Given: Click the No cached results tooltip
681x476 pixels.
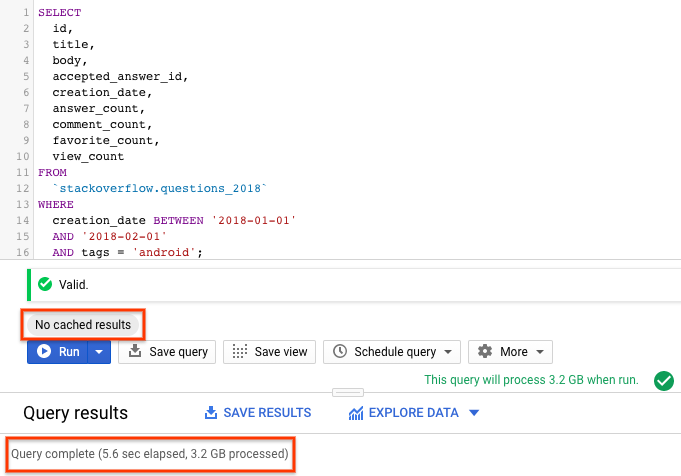Looking at the screenshot, I should pyautogui.click(x=83, y=325).
